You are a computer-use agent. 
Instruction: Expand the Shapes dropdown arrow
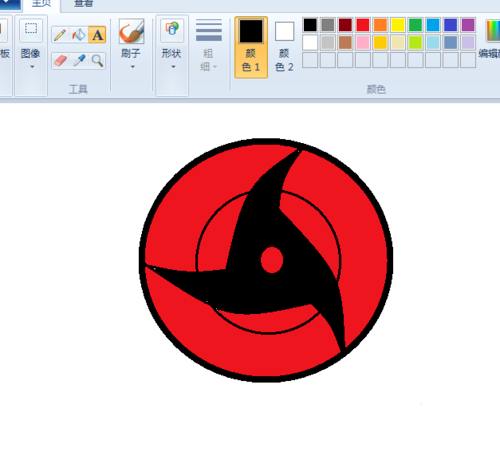tap(173, 67)
